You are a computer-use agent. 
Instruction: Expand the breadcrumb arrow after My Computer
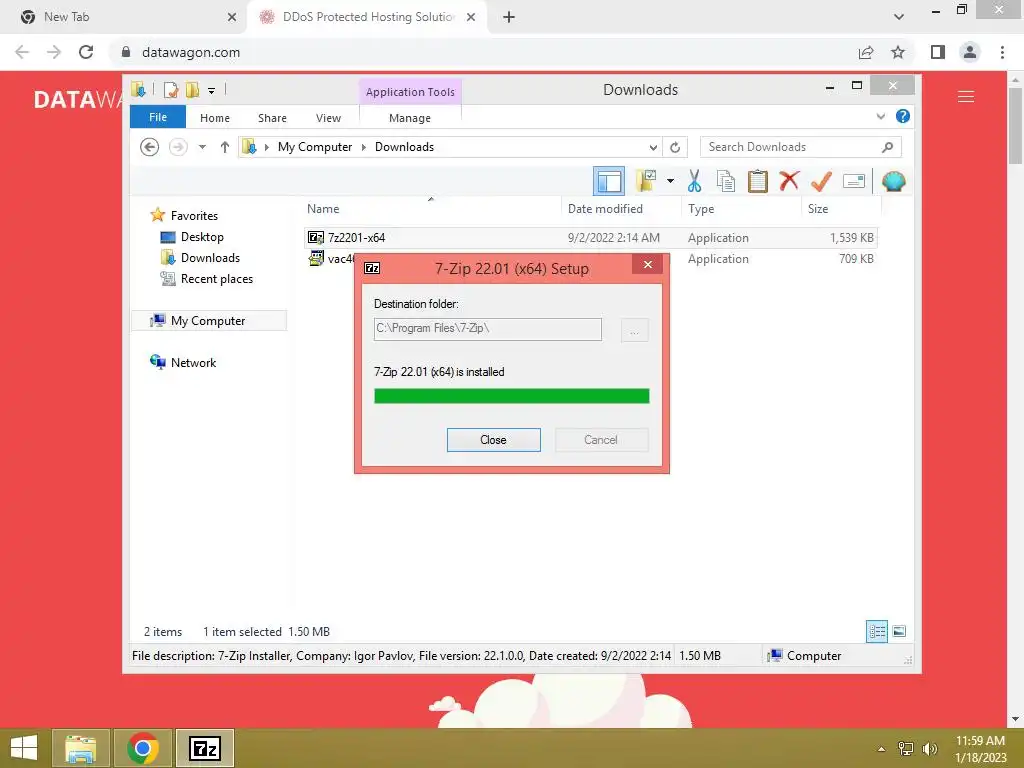(364, 147)
